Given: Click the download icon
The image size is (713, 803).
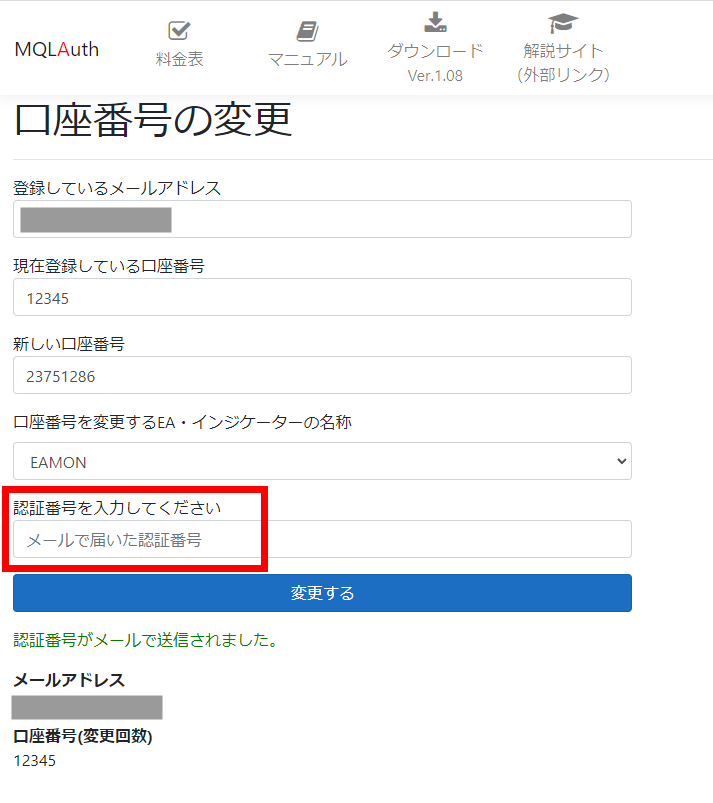Looking at the screenshot, I should point(435,22).
